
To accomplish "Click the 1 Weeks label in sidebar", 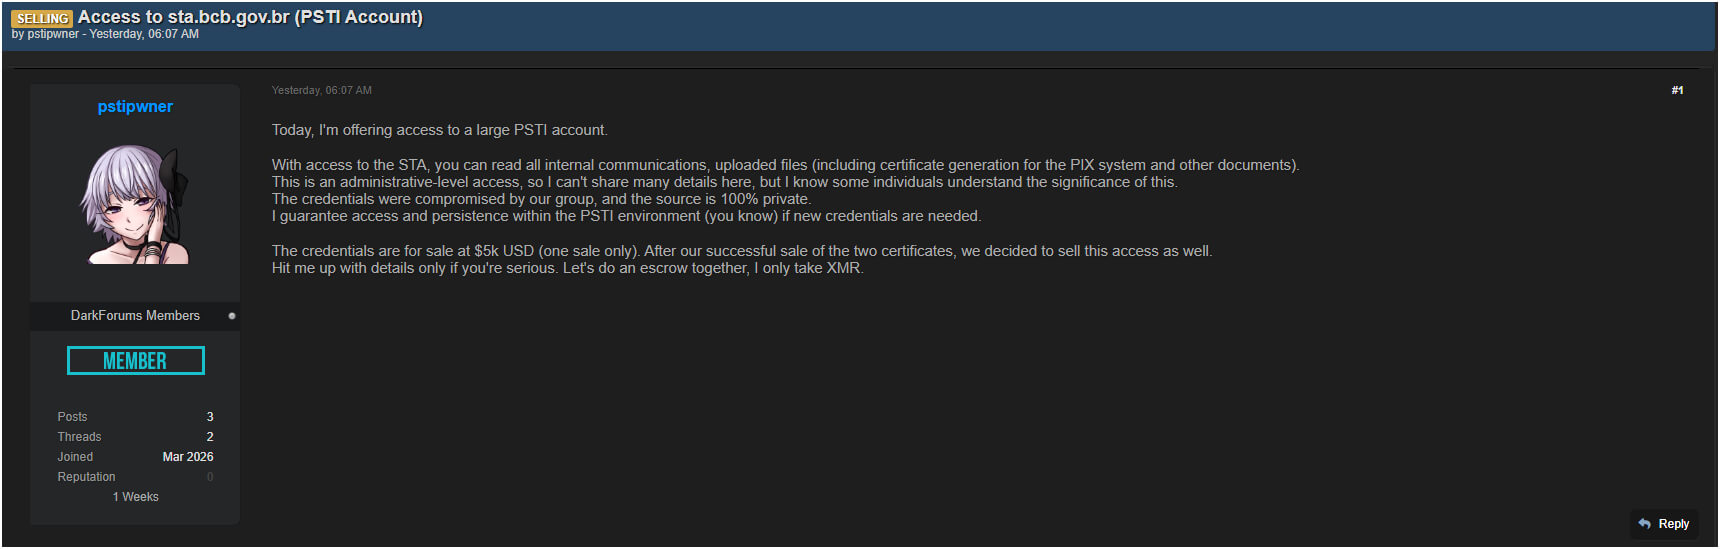I will pos(135,497).
